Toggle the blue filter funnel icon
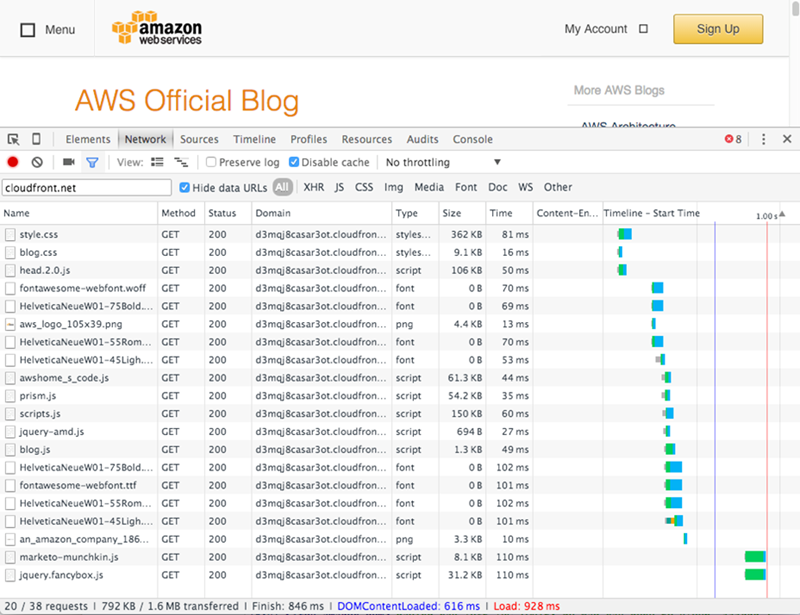The image size is (800, 615). 92,162
